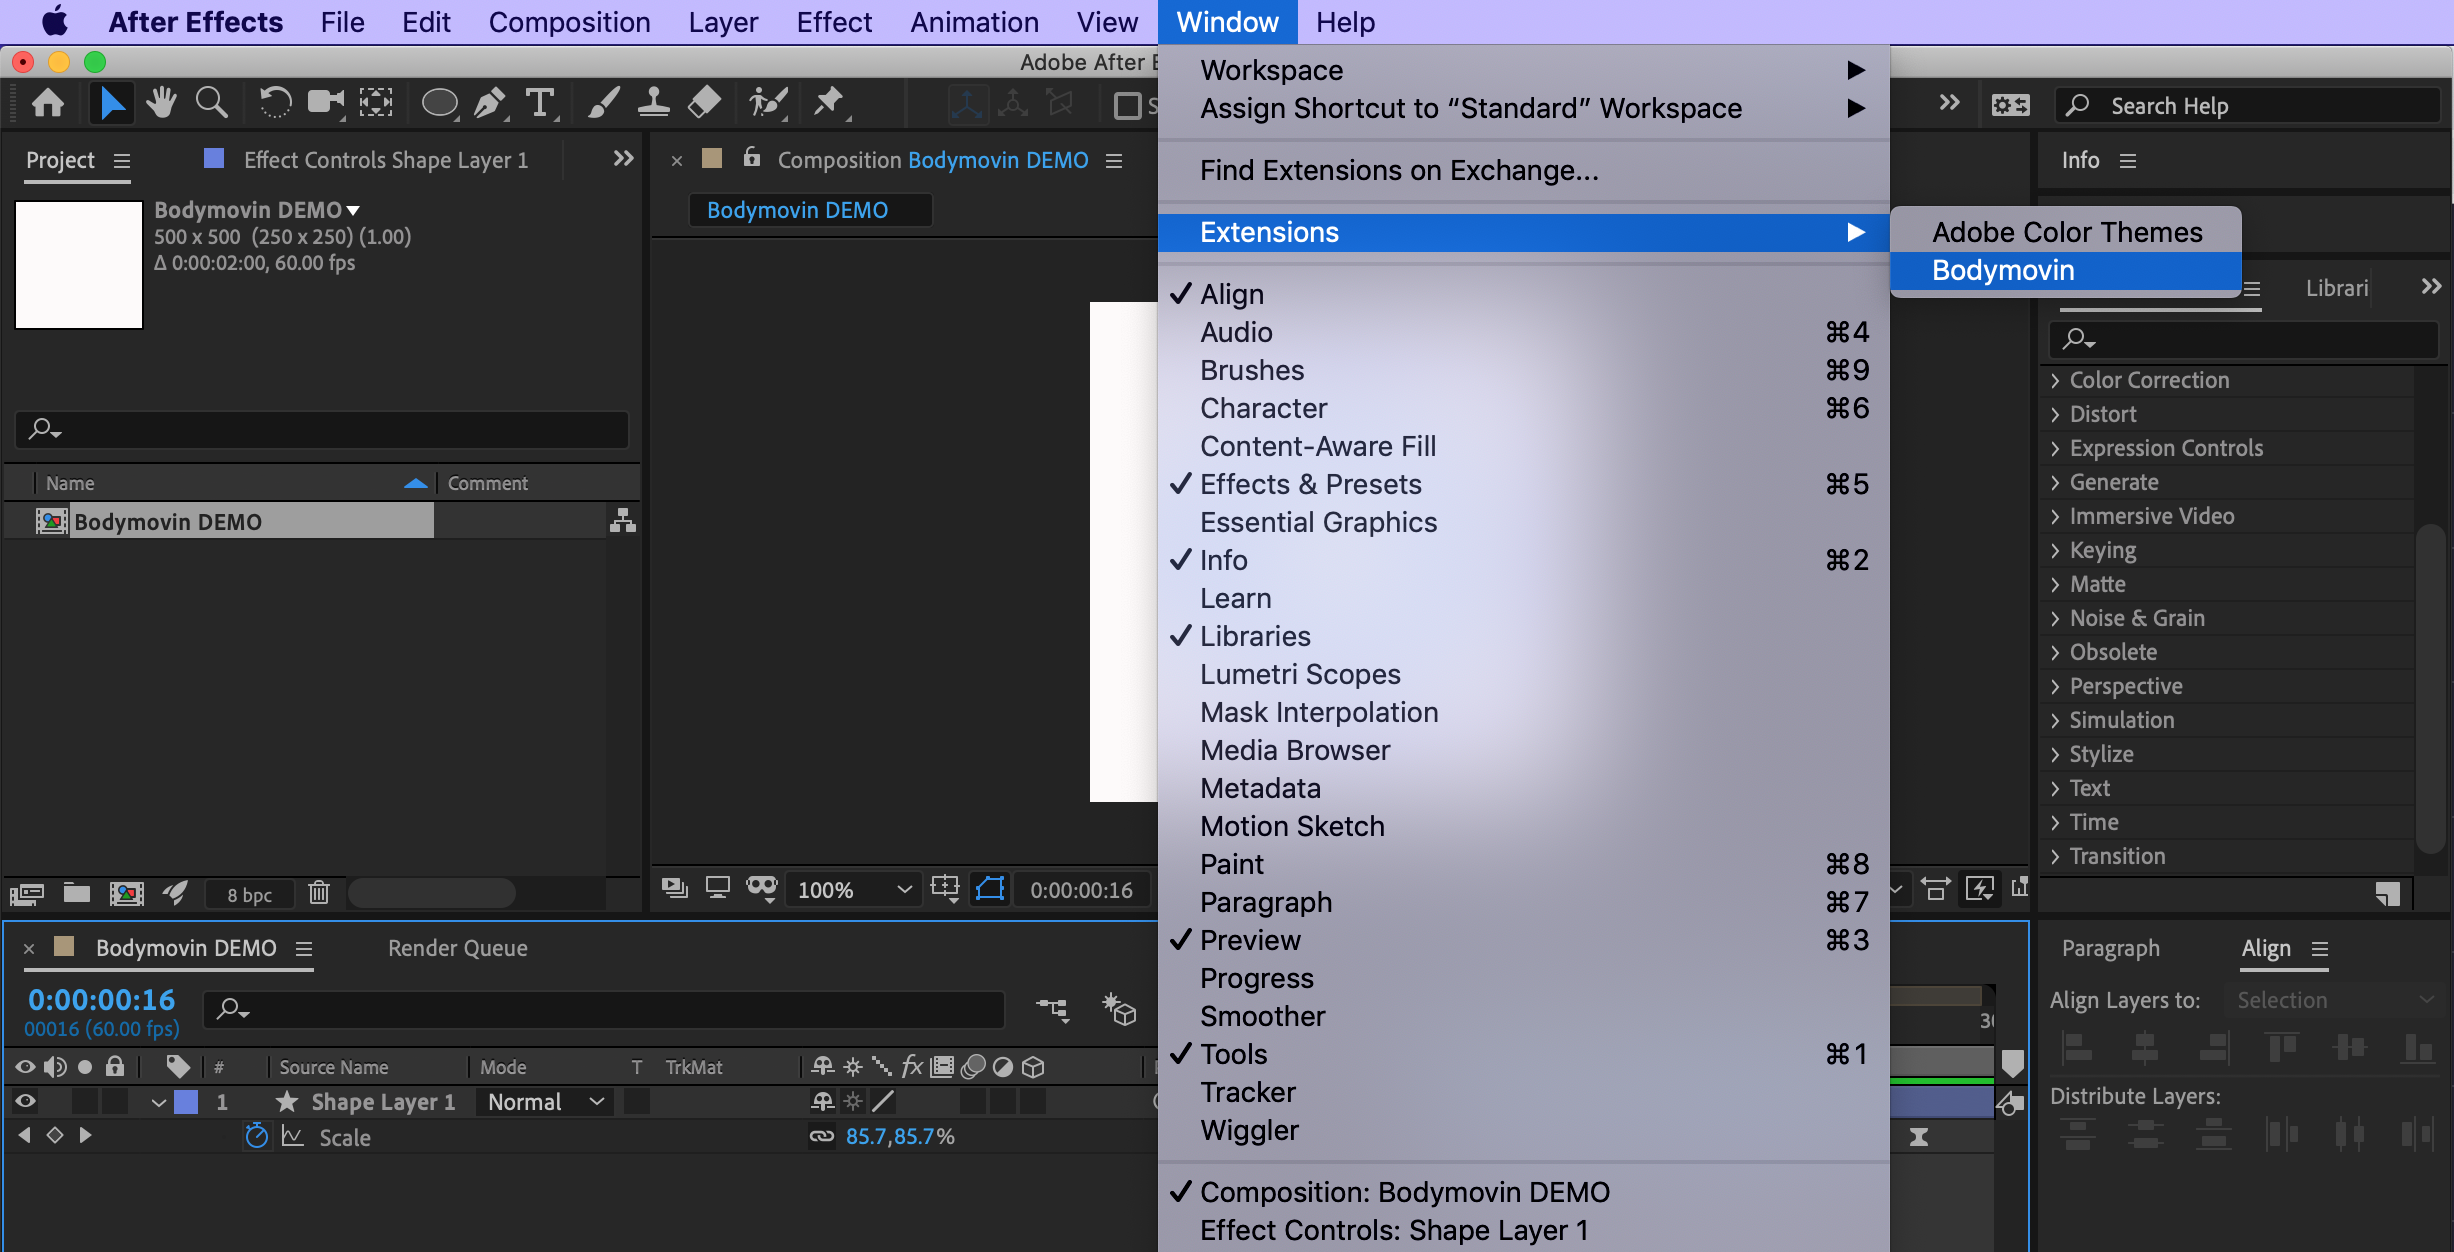This screenshot has width=2454, height=1252.
Task: Toggle the Scale stopwatch keyframe icon
Action: (257, 1136)
